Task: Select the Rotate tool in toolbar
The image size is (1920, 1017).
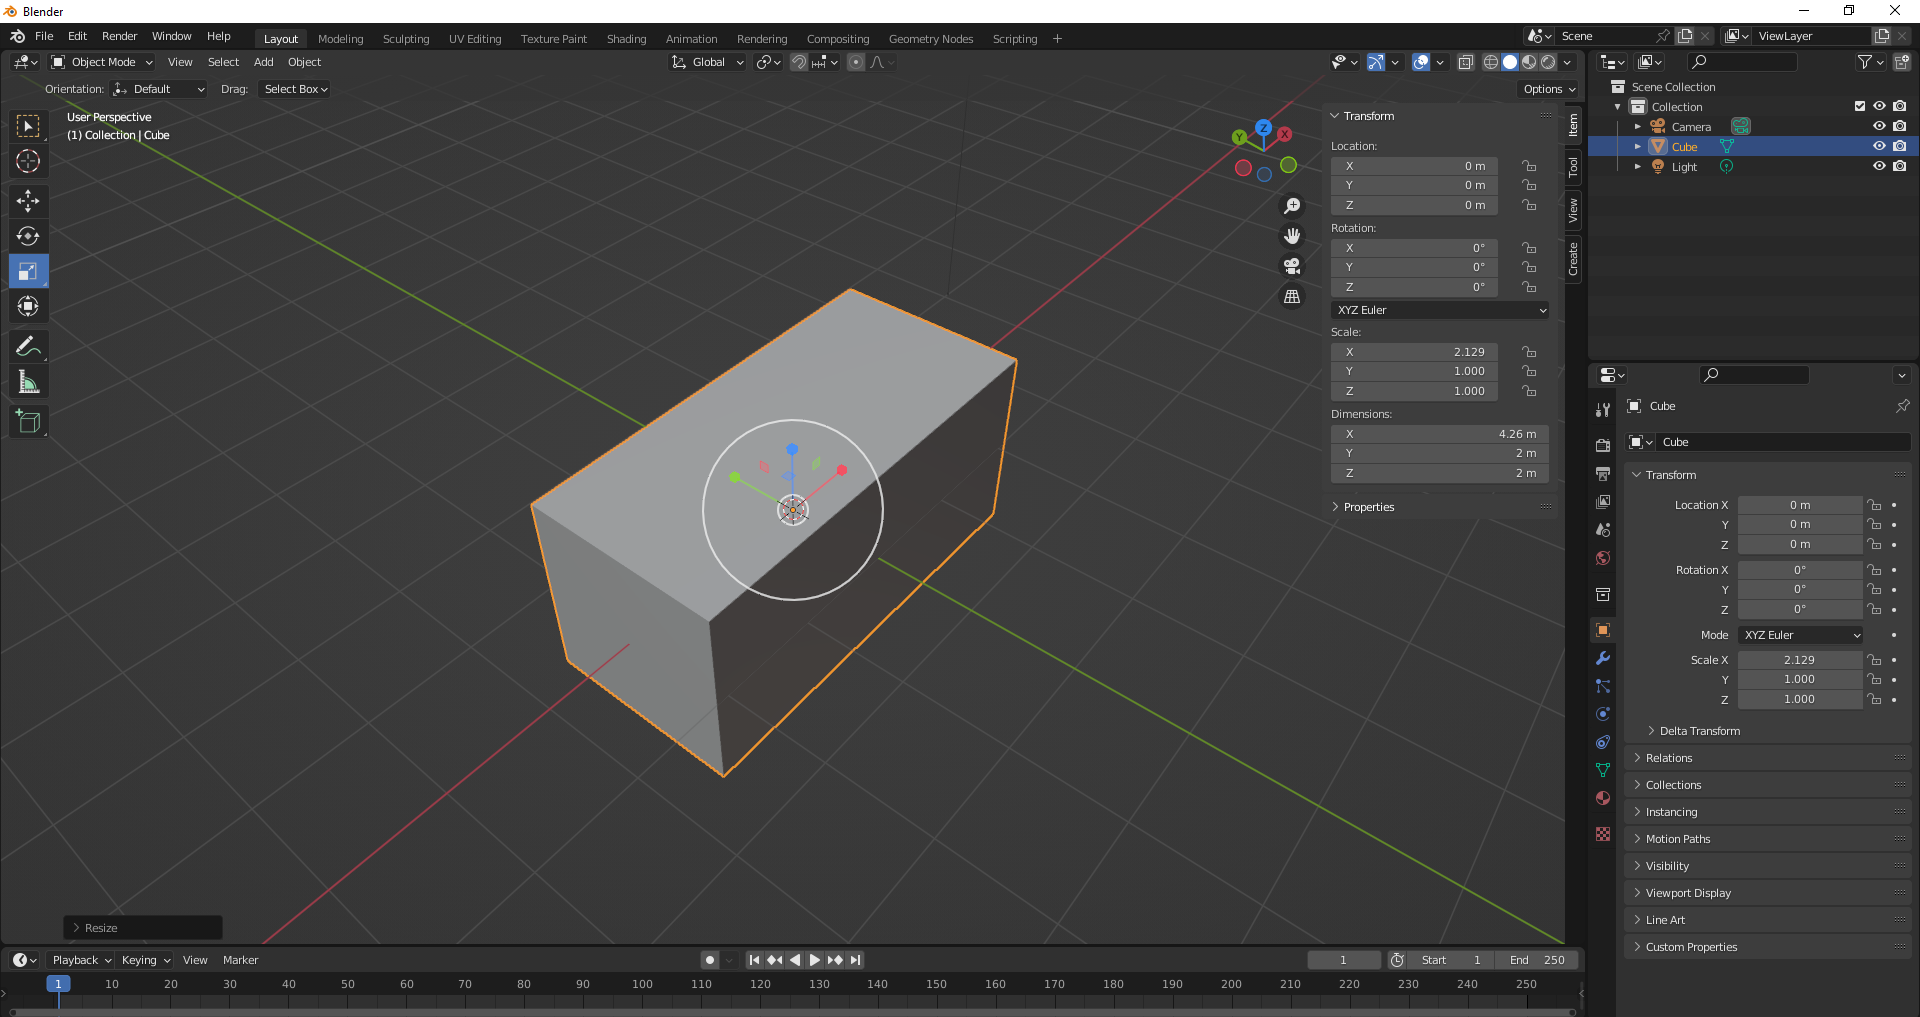Action: tap(28, 236)
